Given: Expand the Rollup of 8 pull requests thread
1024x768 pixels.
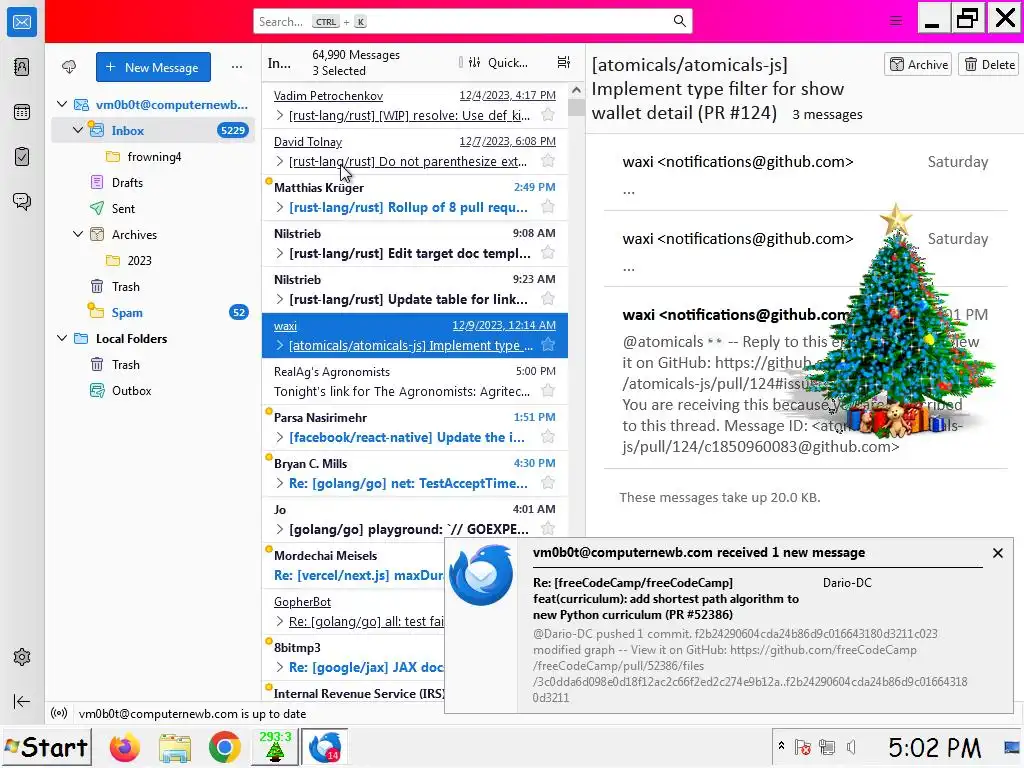Looking at the screenshot, I should coord(280,208).
